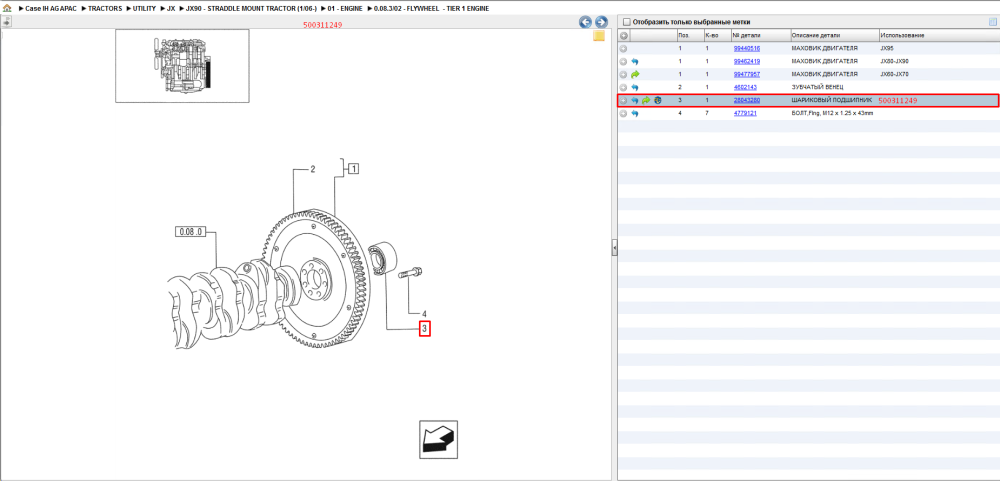Viewport: 1000px width, 481px height.
Task: Add part 99462419 using its plus icon
Action: click(624, 62)
